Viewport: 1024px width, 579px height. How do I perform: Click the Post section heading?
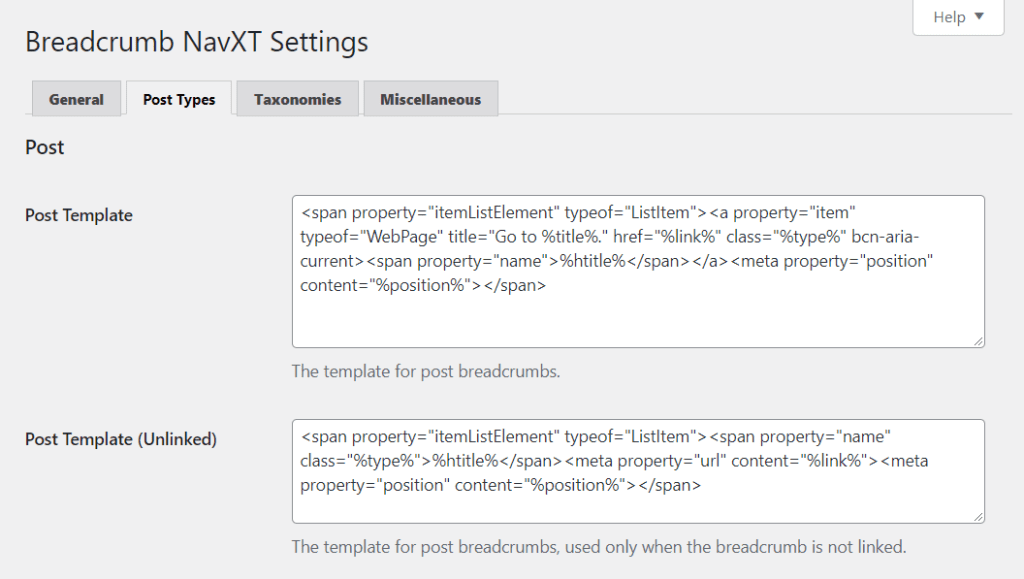click(44, 147)
